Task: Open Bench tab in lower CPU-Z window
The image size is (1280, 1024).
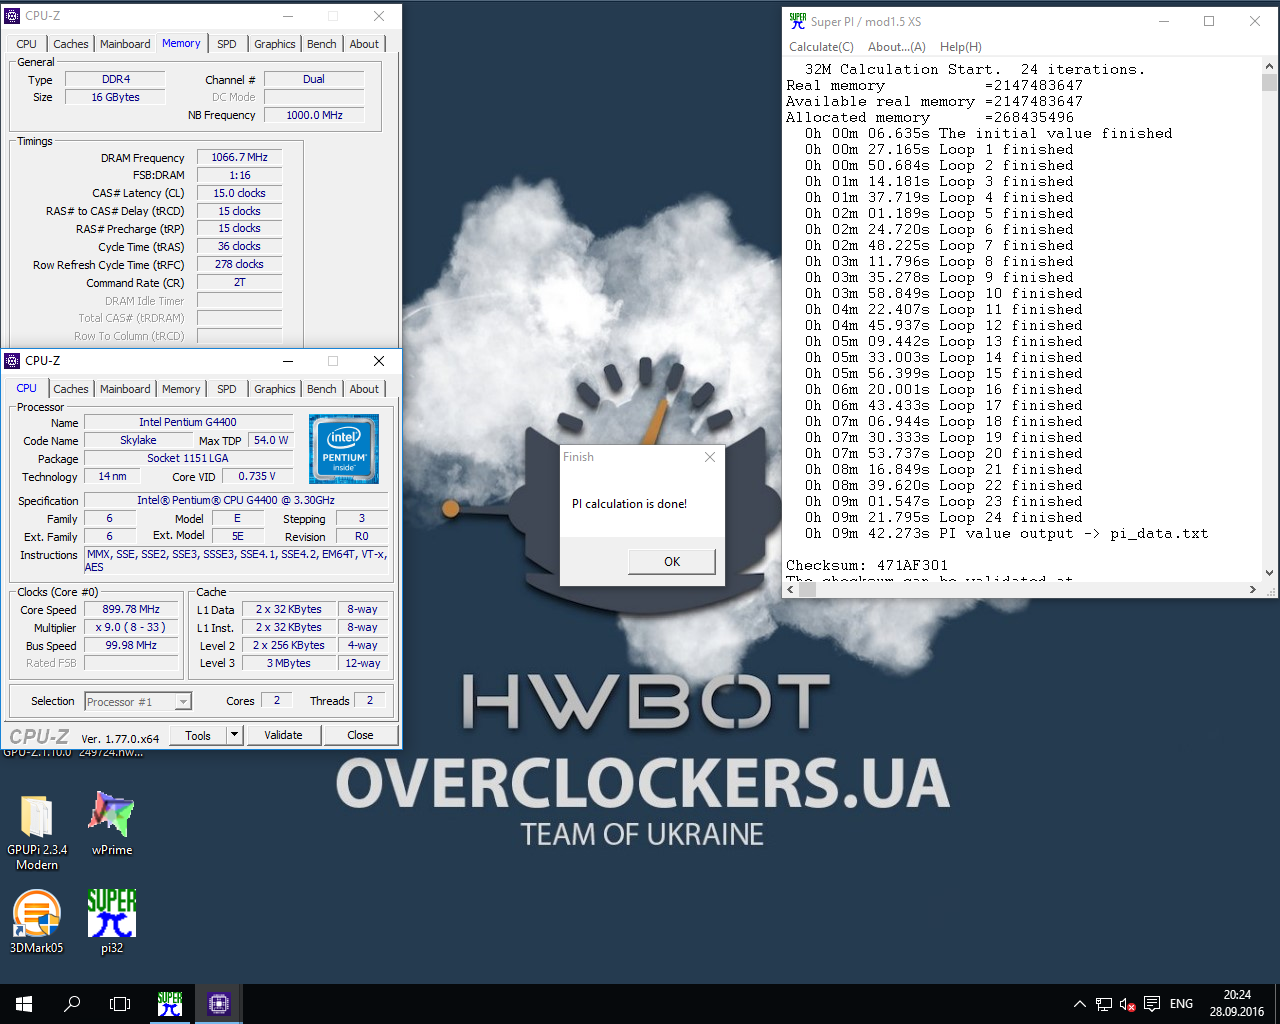Action: tap(321, 389)
